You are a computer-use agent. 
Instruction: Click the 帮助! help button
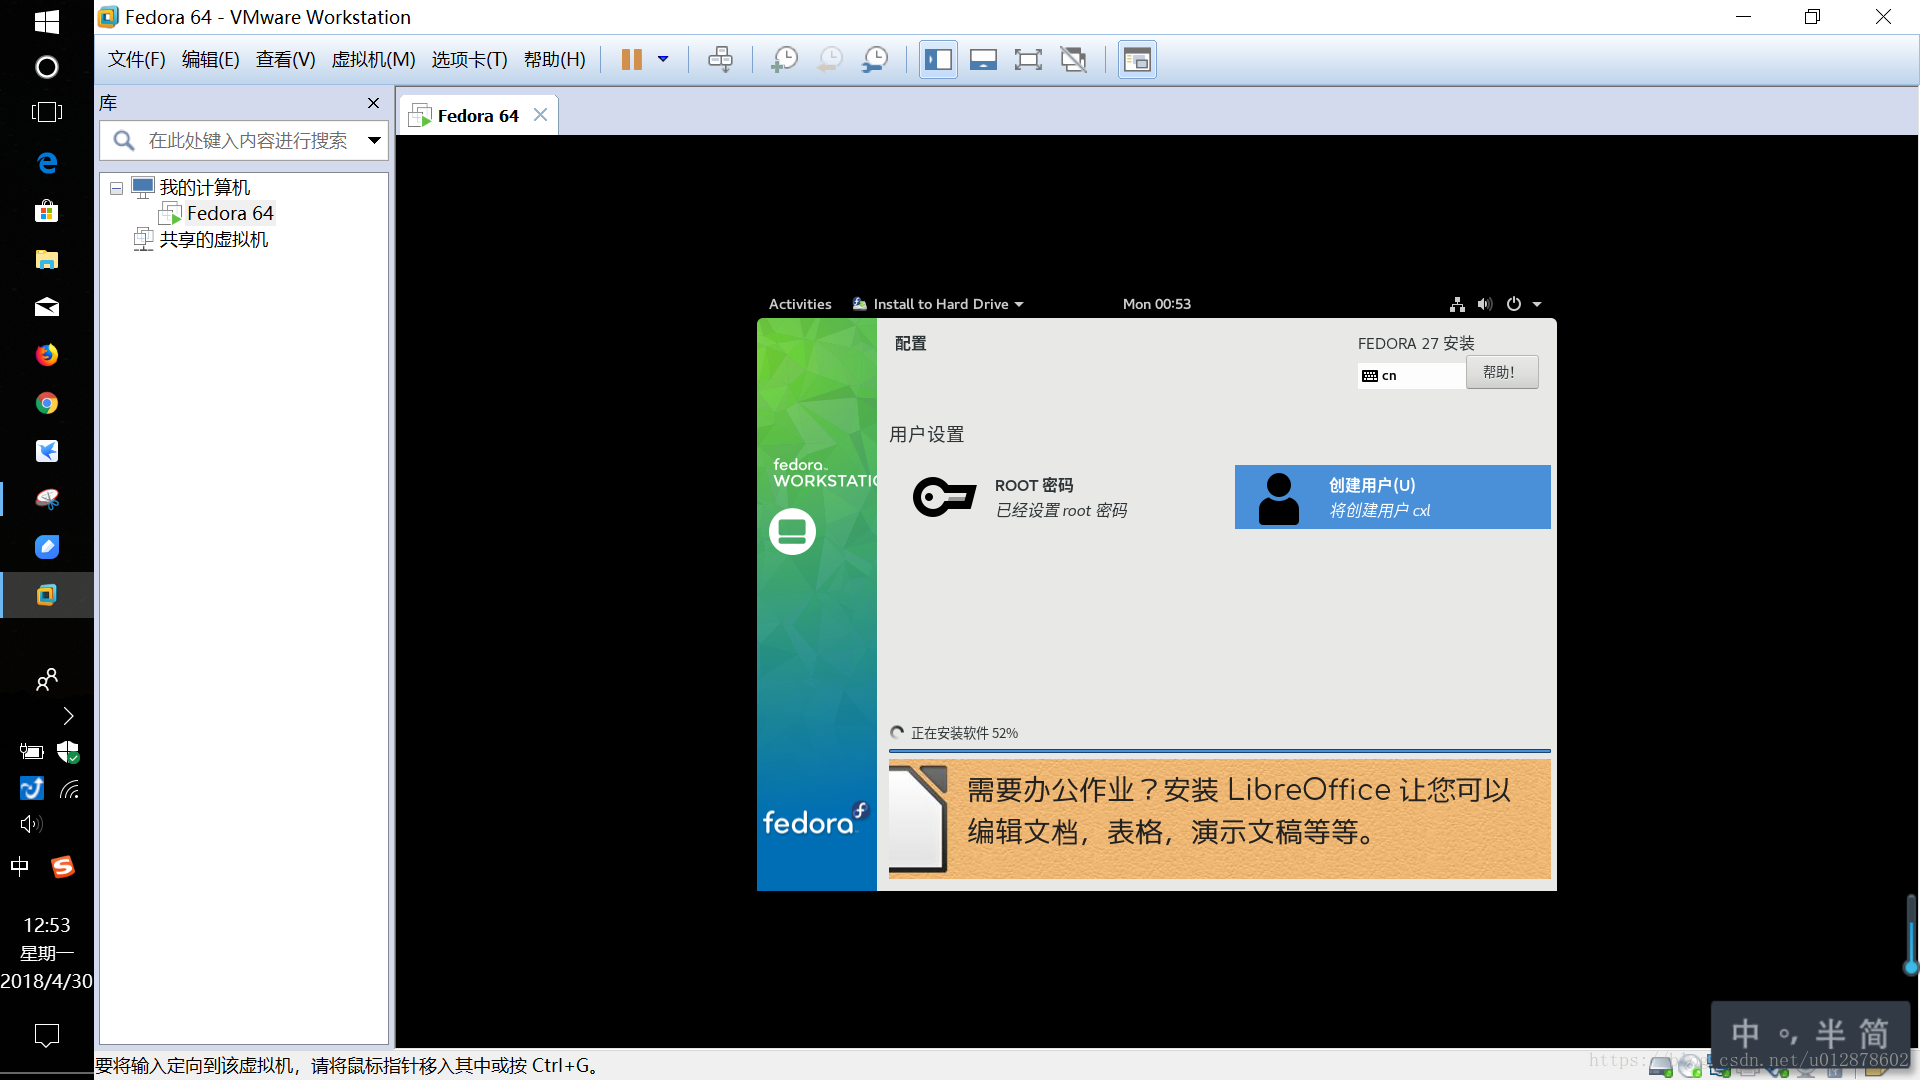coord(1501,373)
